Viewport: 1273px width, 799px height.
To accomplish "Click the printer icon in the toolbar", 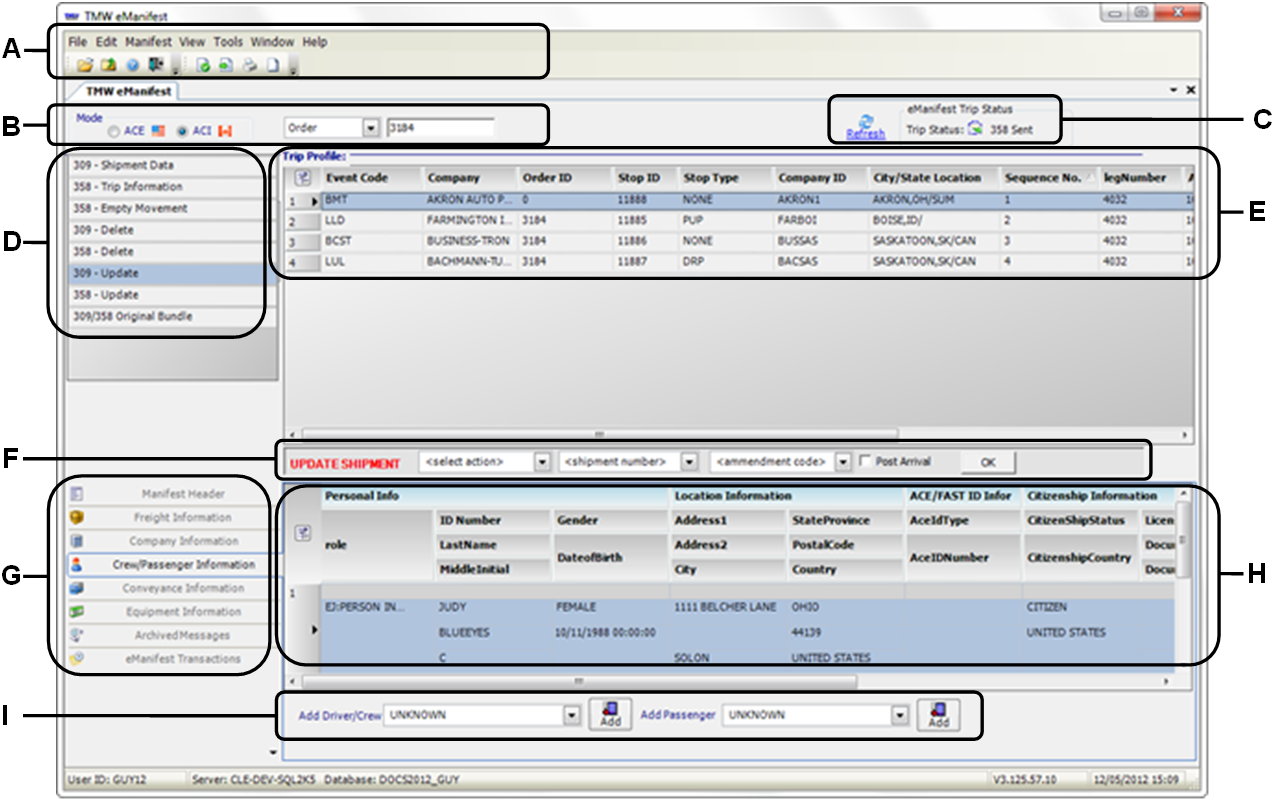I will pyautogui.click(x=249, y=66).
